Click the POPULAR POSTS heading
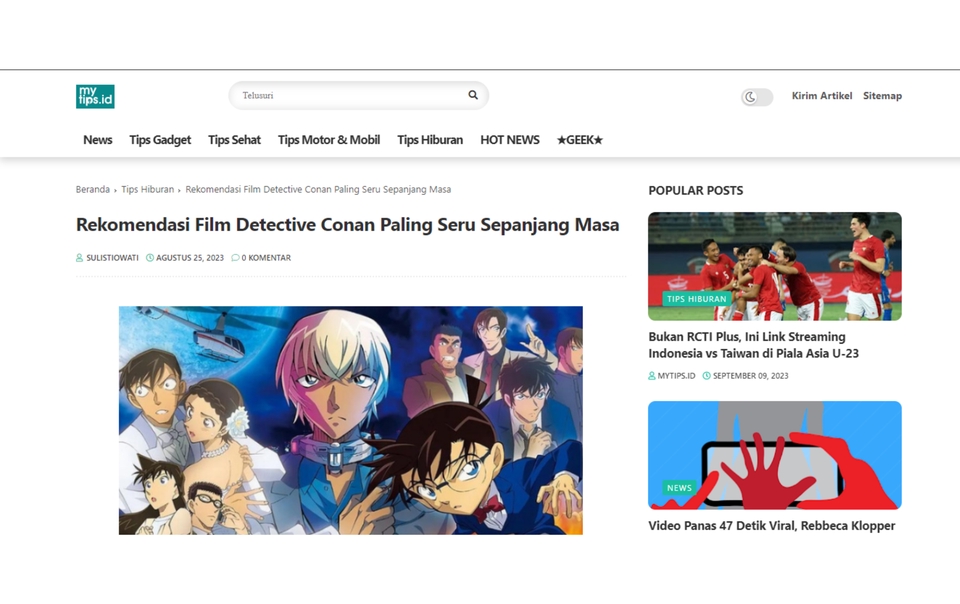 click(x=696, y=190)
